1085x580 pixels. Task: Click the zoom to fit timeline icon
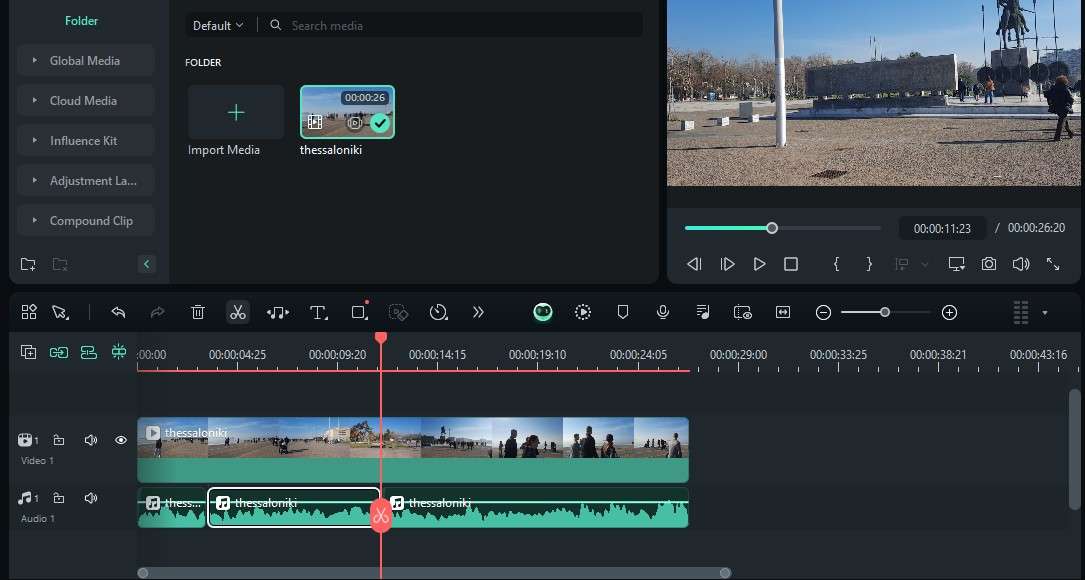pos(783,312)
